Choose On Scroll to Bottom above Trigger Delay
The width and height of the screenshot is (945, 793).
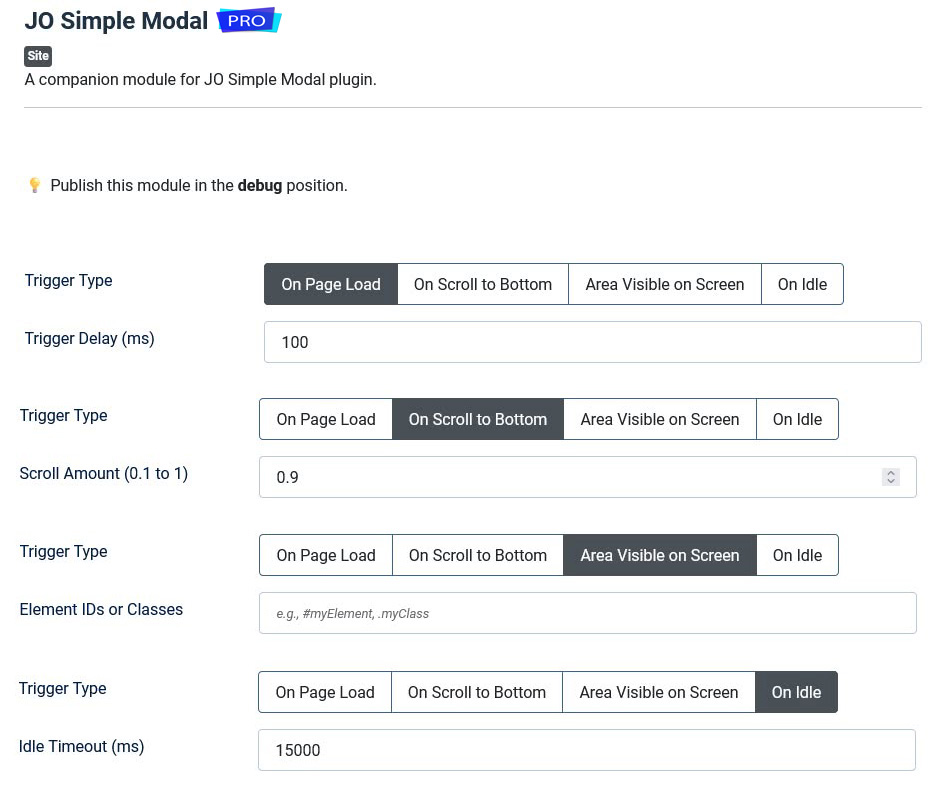click(x=483, y=284)
